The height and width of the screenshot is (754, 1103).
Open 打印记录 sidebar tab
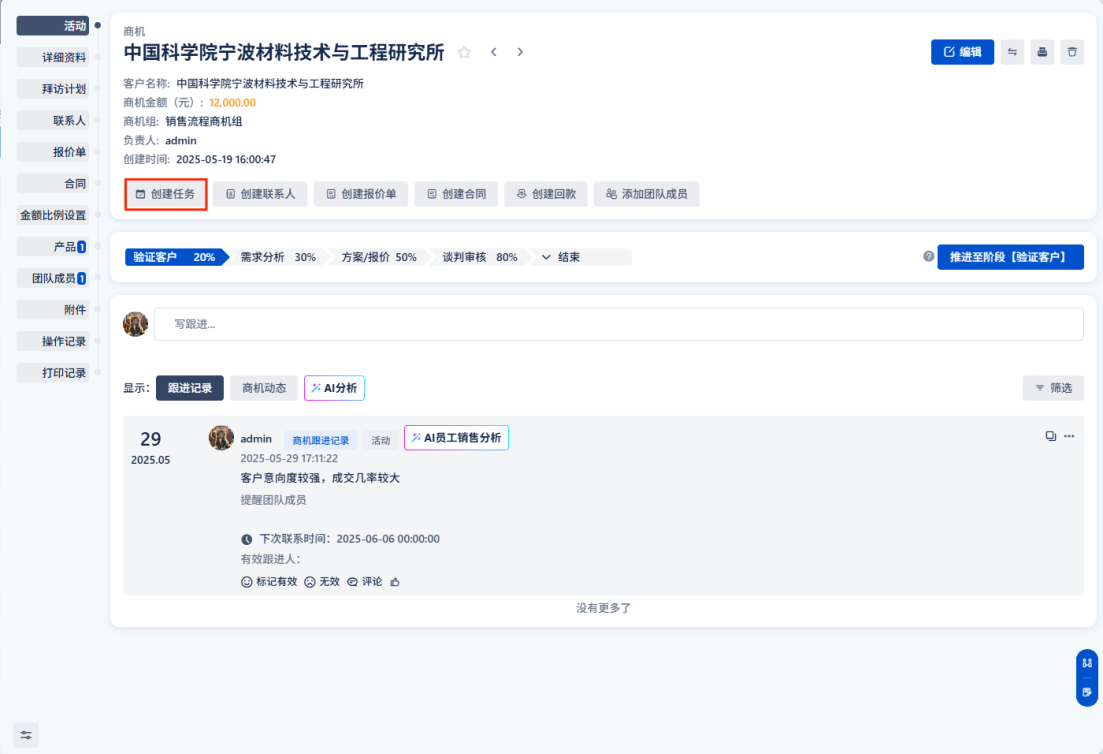pos(53,373)
